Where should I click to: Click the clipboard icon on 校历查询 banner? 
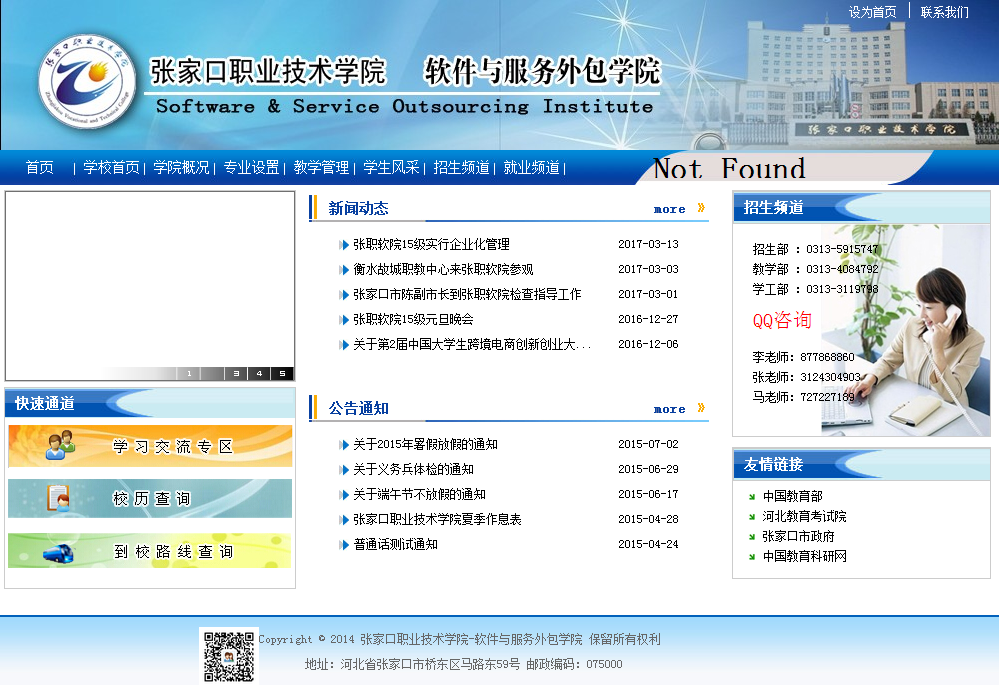tap(59, 498)
